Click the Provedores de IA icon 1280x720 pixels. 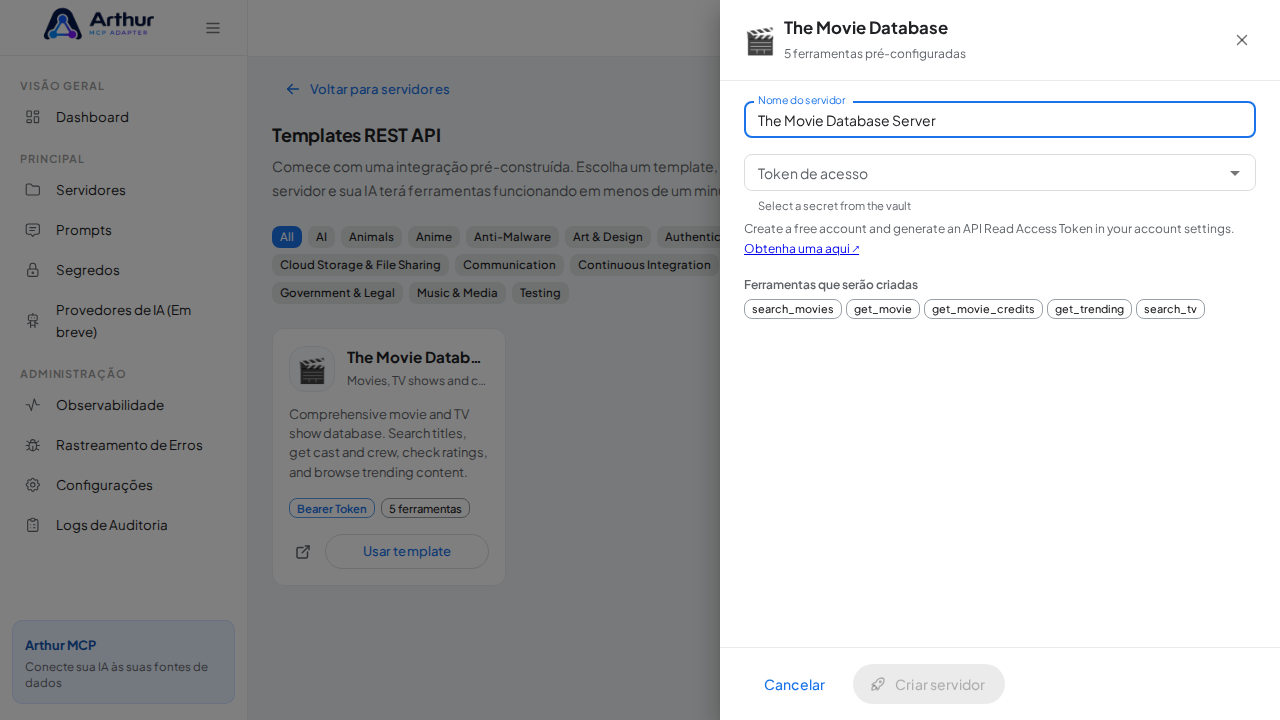click(x=33, y=320)
